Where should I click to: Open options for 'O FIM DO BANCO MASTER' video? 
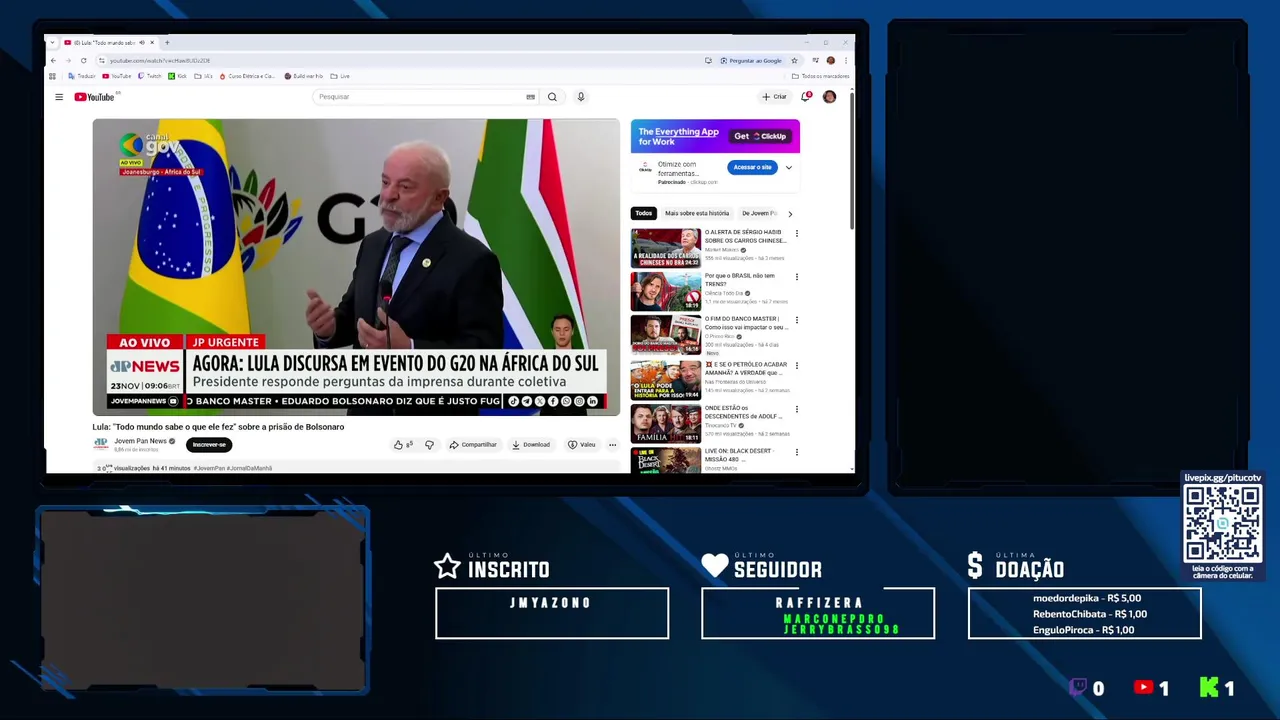[797, 320]
